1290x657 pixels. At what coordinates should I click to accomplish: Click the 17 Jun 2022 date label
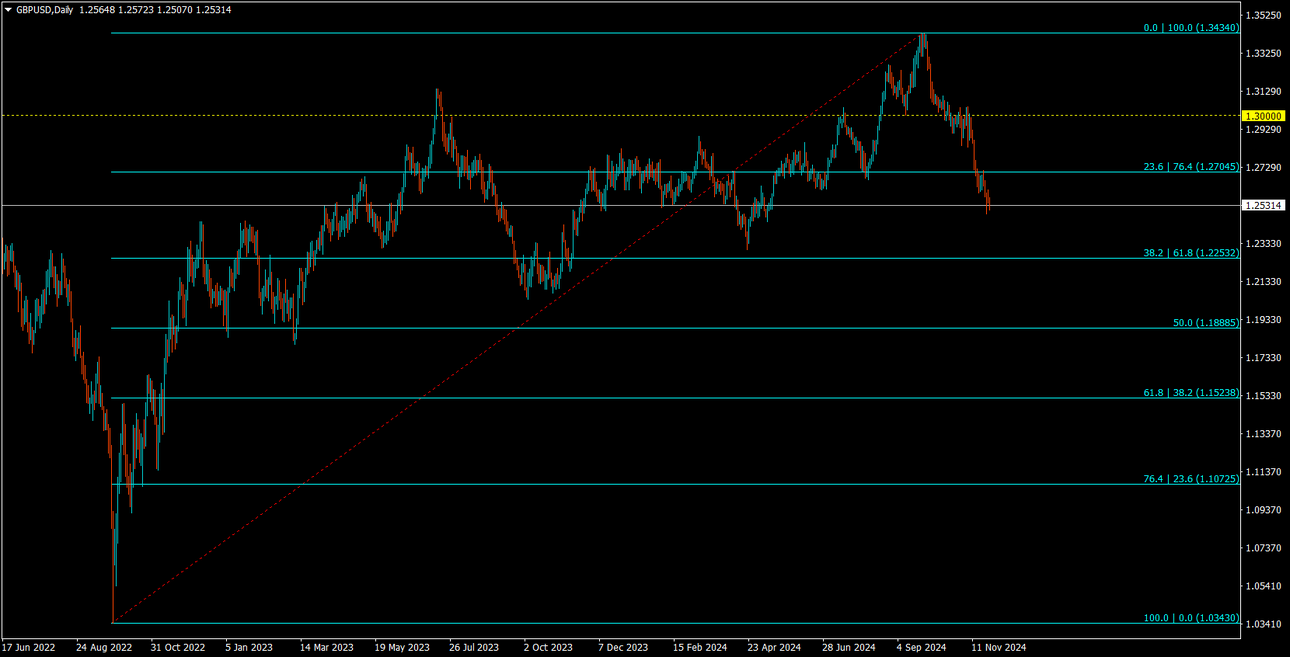click(x=30, y=647)
